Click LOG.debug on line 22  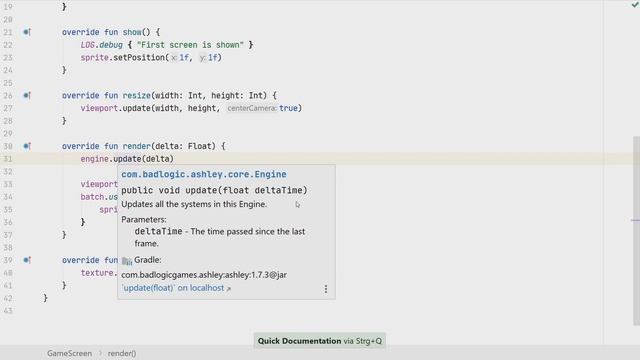coord(102,45)
